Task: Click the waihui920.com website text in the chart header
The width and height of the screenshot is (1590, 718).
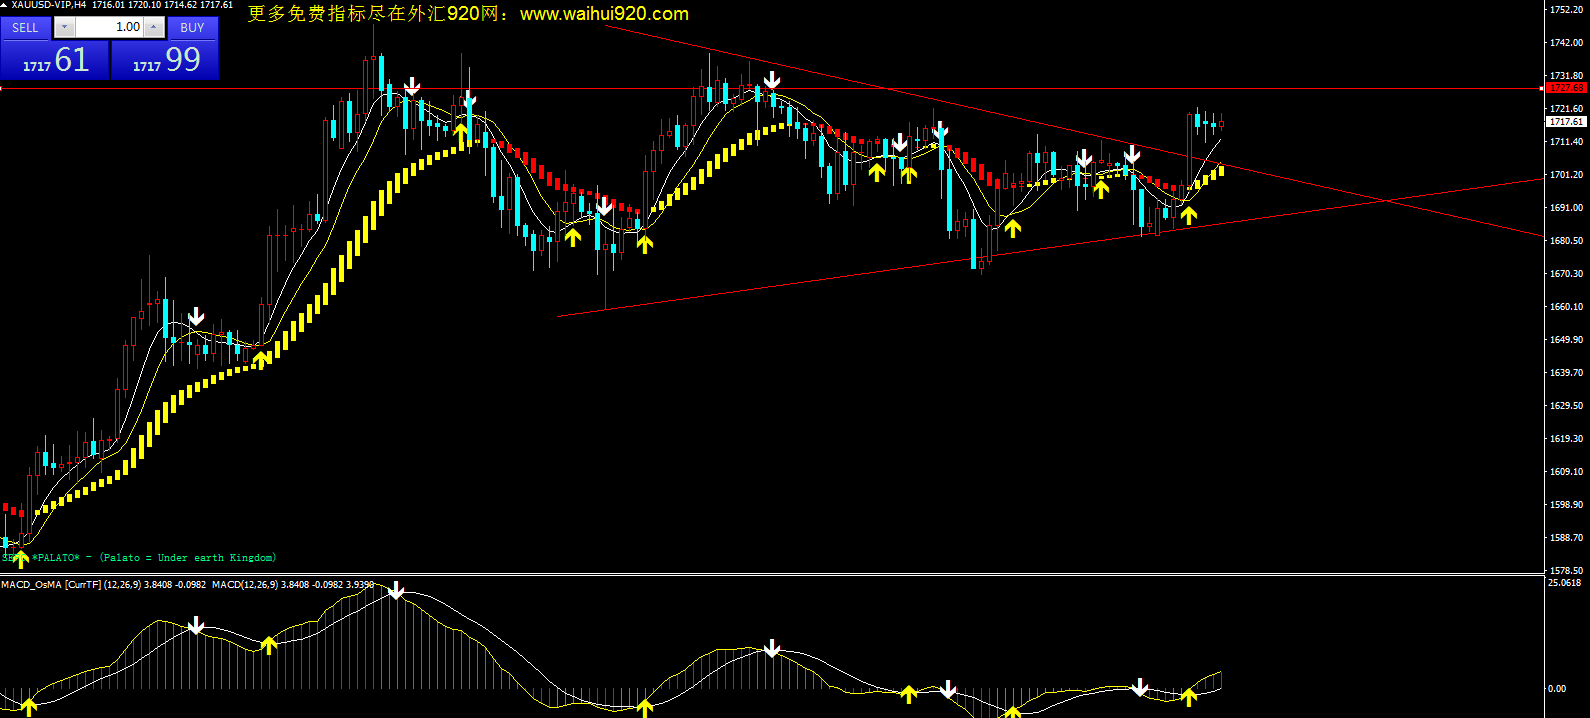Action: 604,14
